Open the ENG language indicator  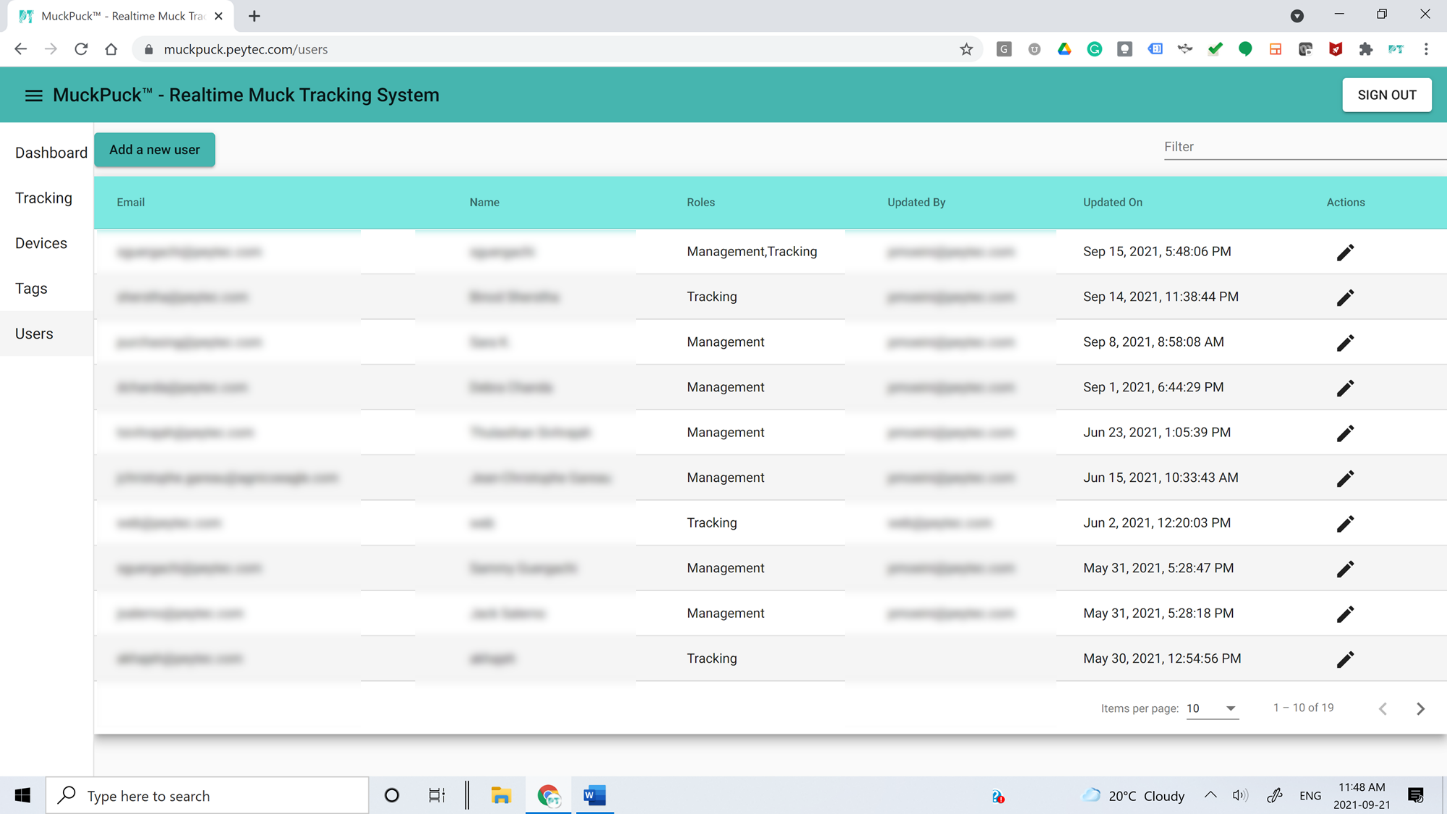(x=1310, y=796)
